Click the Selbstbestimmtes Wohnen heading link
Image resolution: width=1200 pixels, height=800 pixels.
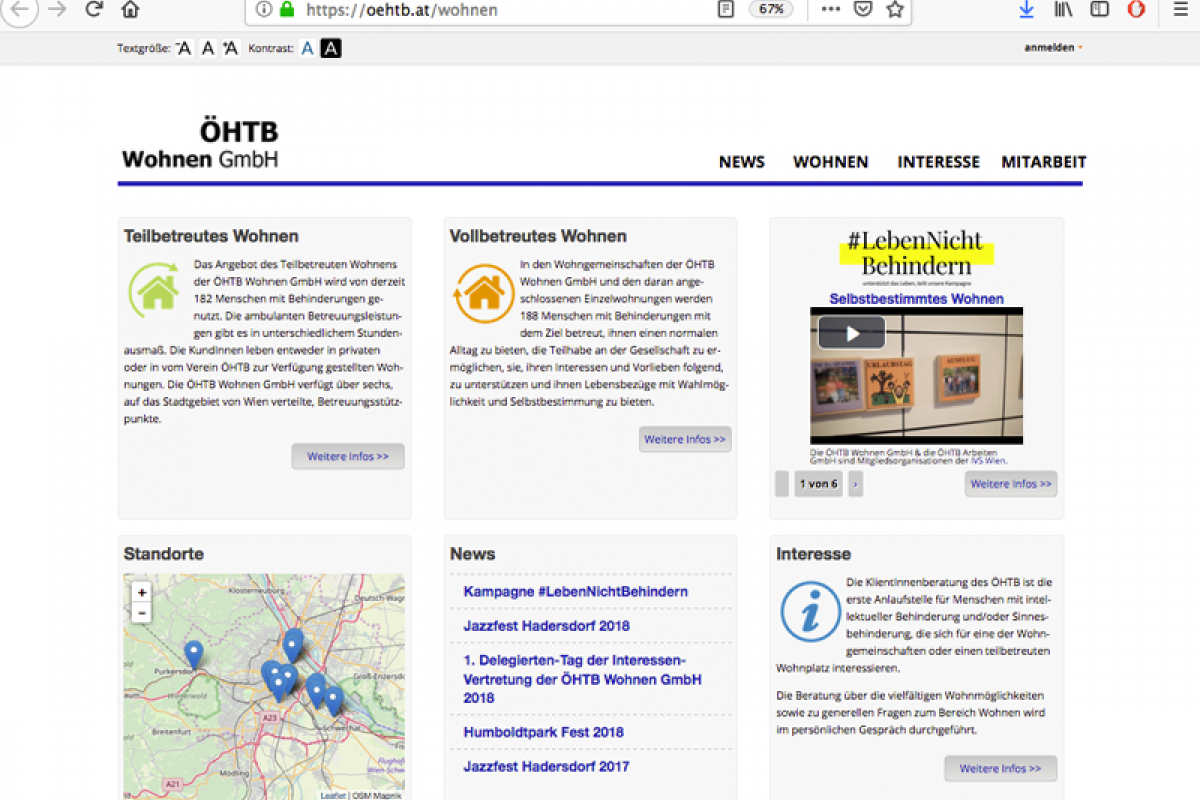(917, 299)
